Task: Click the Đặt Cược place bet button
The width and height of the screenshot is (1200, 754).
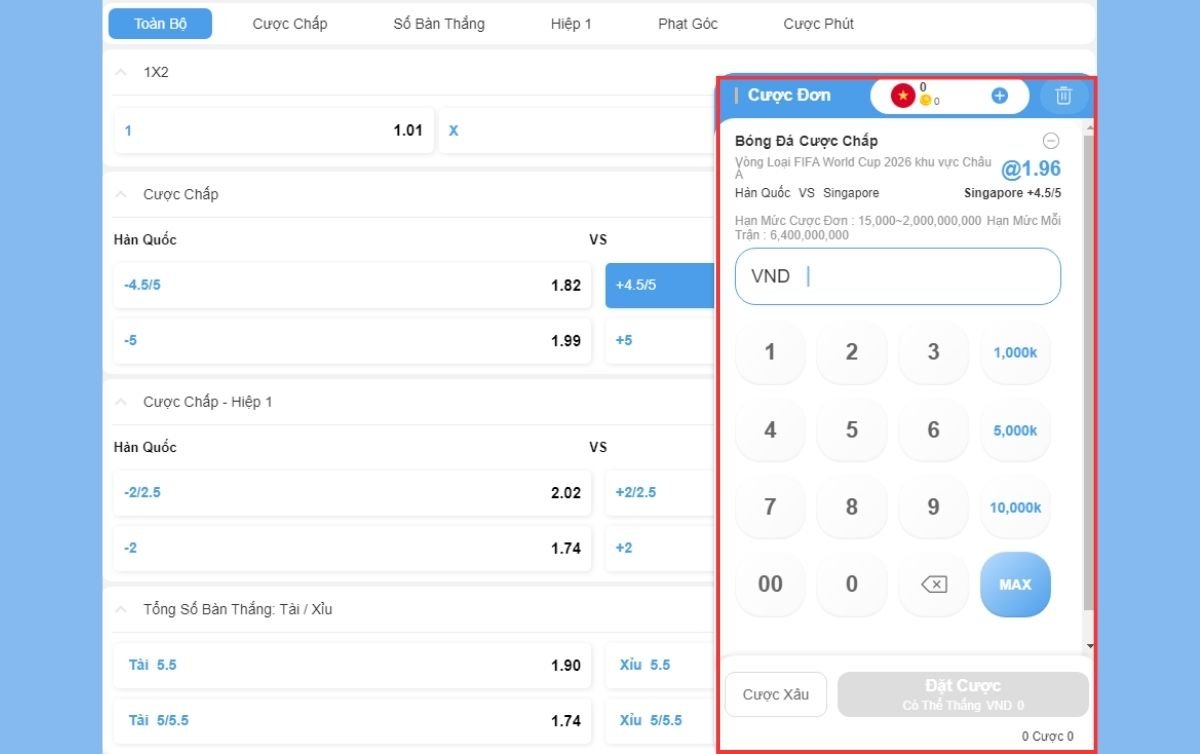Action: [x=963, y=694]
